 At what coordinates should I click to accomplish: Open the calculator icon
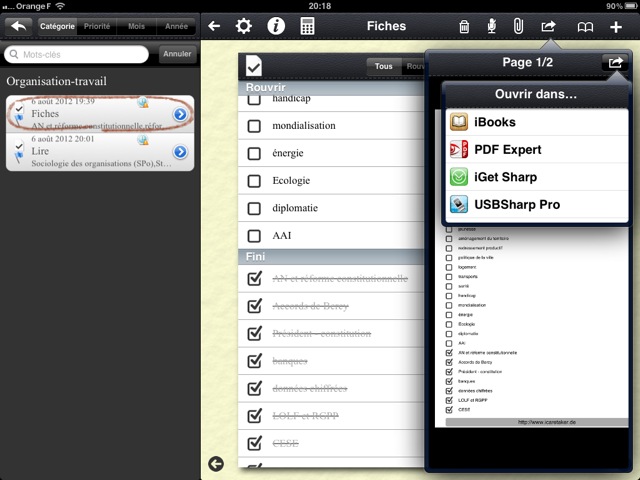tap(307, 26)
